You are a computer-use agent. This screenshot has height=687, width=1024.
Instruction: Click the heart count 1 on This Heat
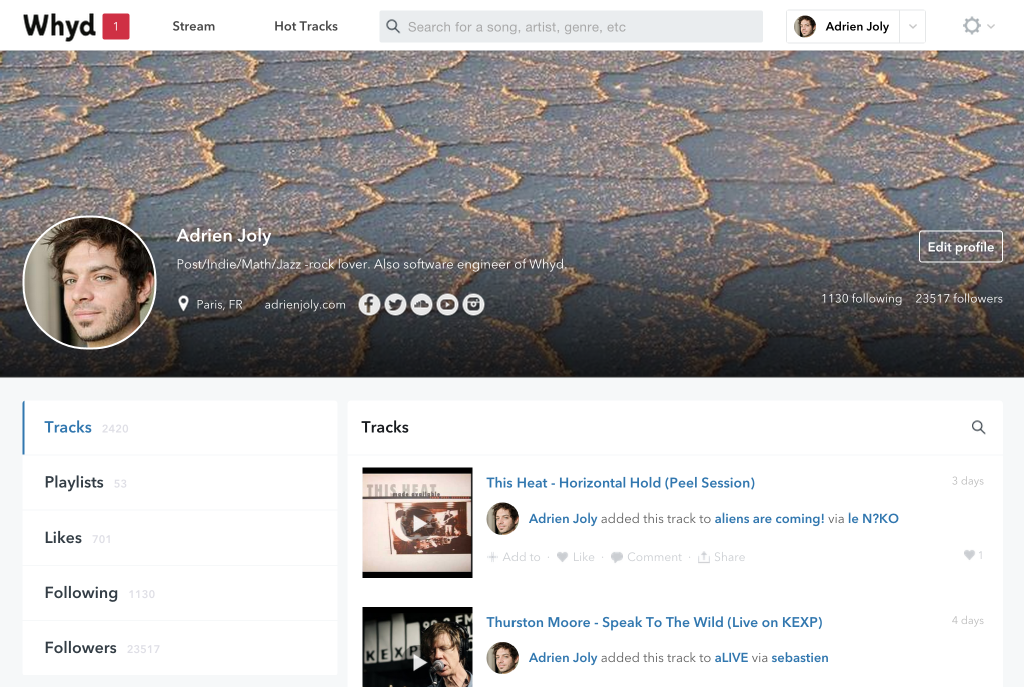tap(973, 555)
